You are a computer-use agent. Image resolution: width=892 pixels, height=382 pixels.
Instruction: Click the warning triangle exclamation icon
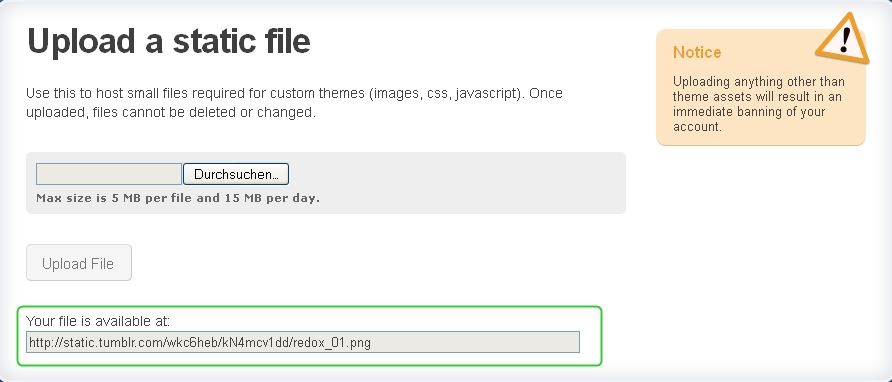[843, 38]
